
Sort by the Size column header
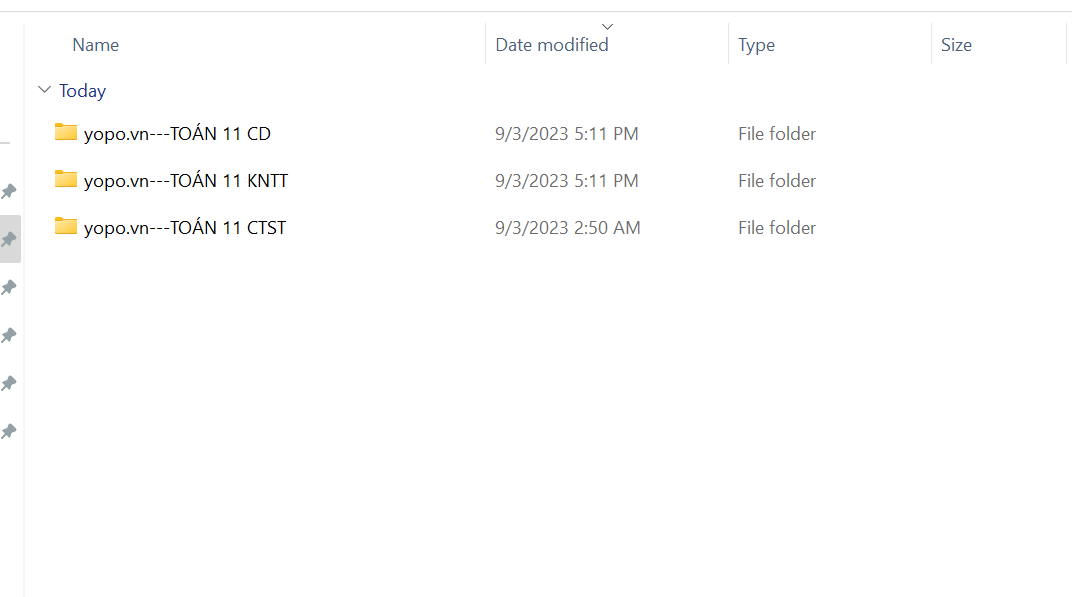click(956, 45)
